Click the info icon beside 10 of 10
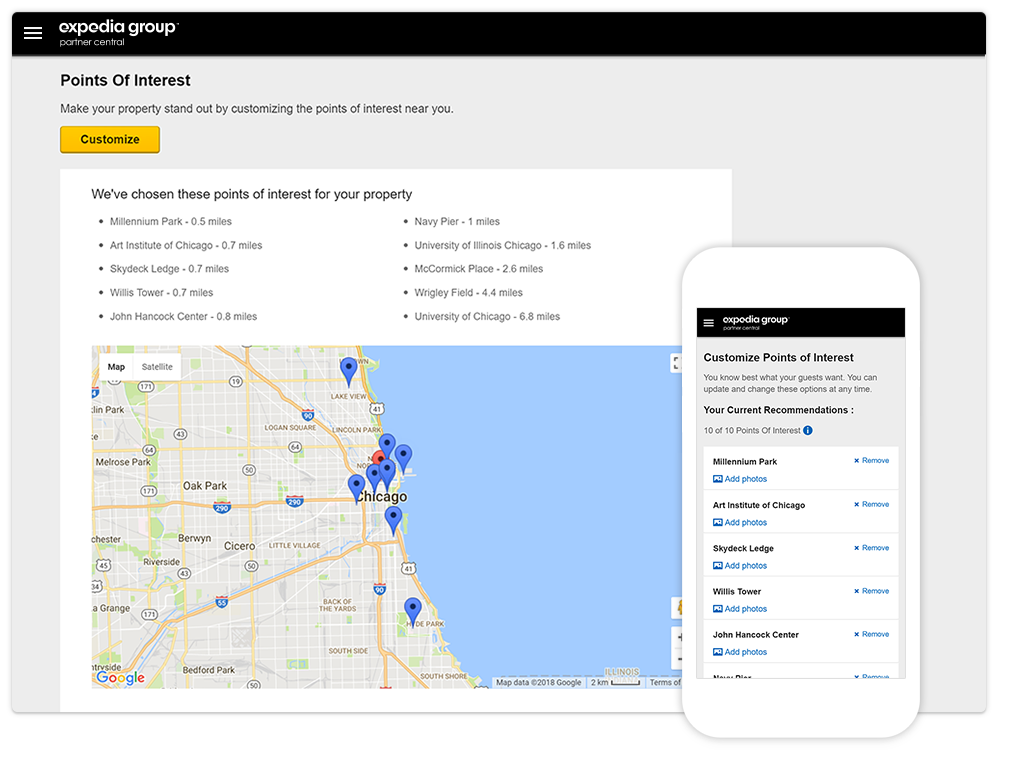The height and width of the screenshot is (768, 1020). point(807,430)
